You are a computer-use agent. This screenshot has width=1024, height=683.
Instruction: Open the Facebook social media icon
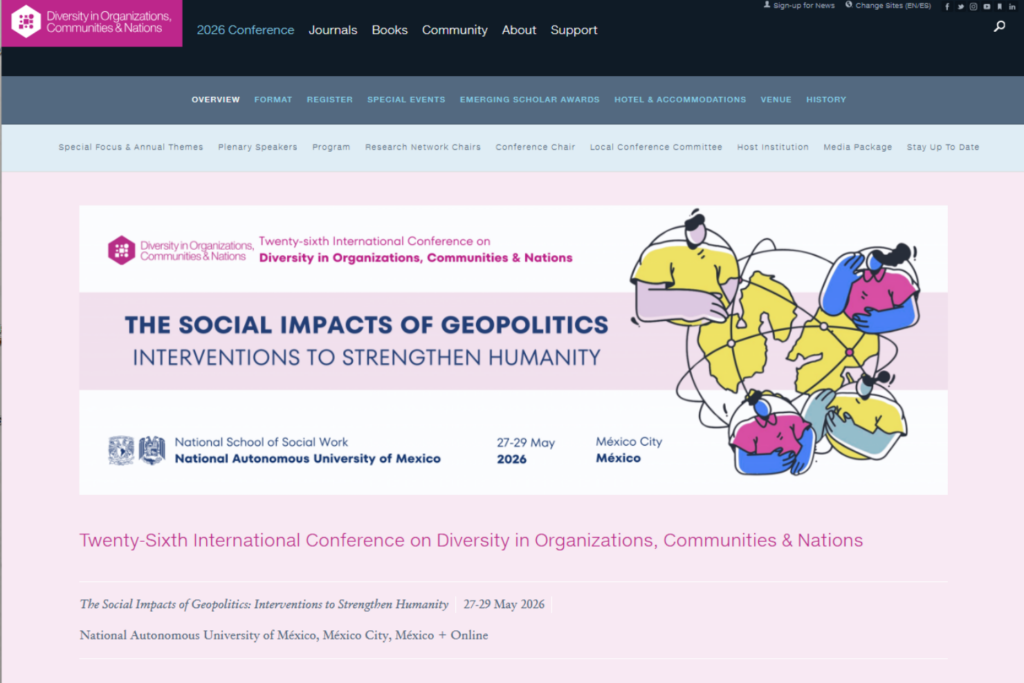point(947,6)
